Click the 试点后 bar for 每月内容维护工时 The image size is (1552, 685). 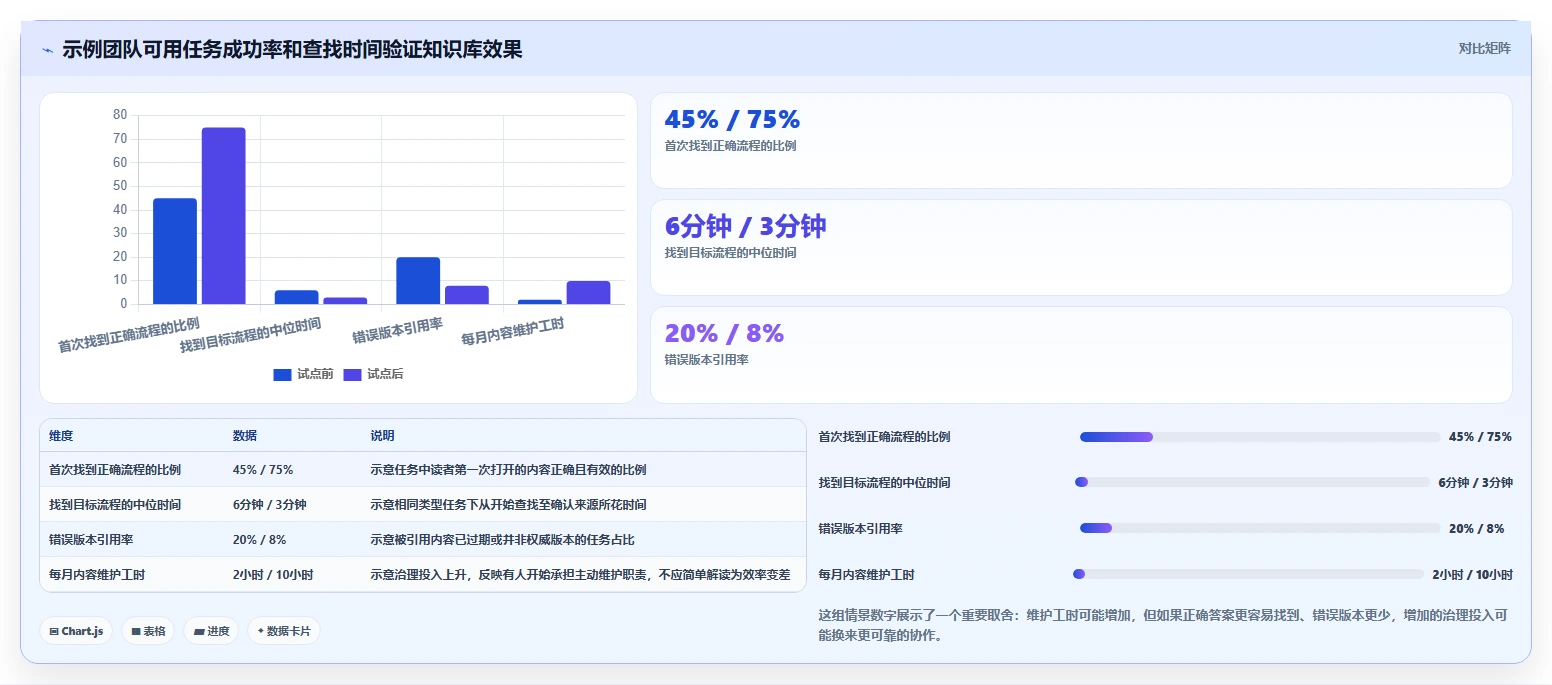click(x=588, y=292)
